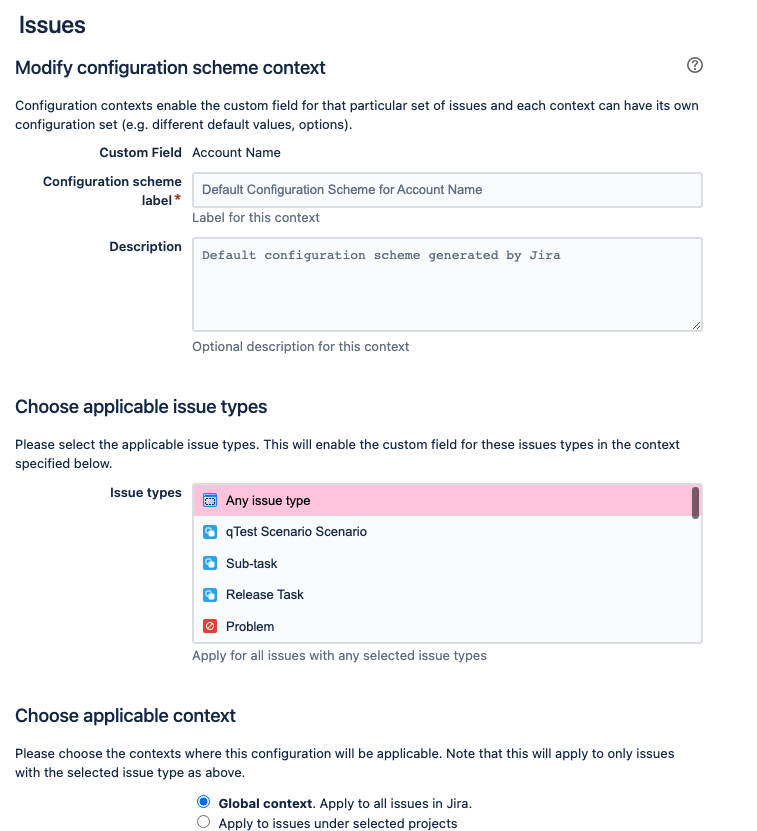Pick Sub-task from issue types list
This screenshot has height=831, width=757.
pyautogui.click(x=443, y=563)
